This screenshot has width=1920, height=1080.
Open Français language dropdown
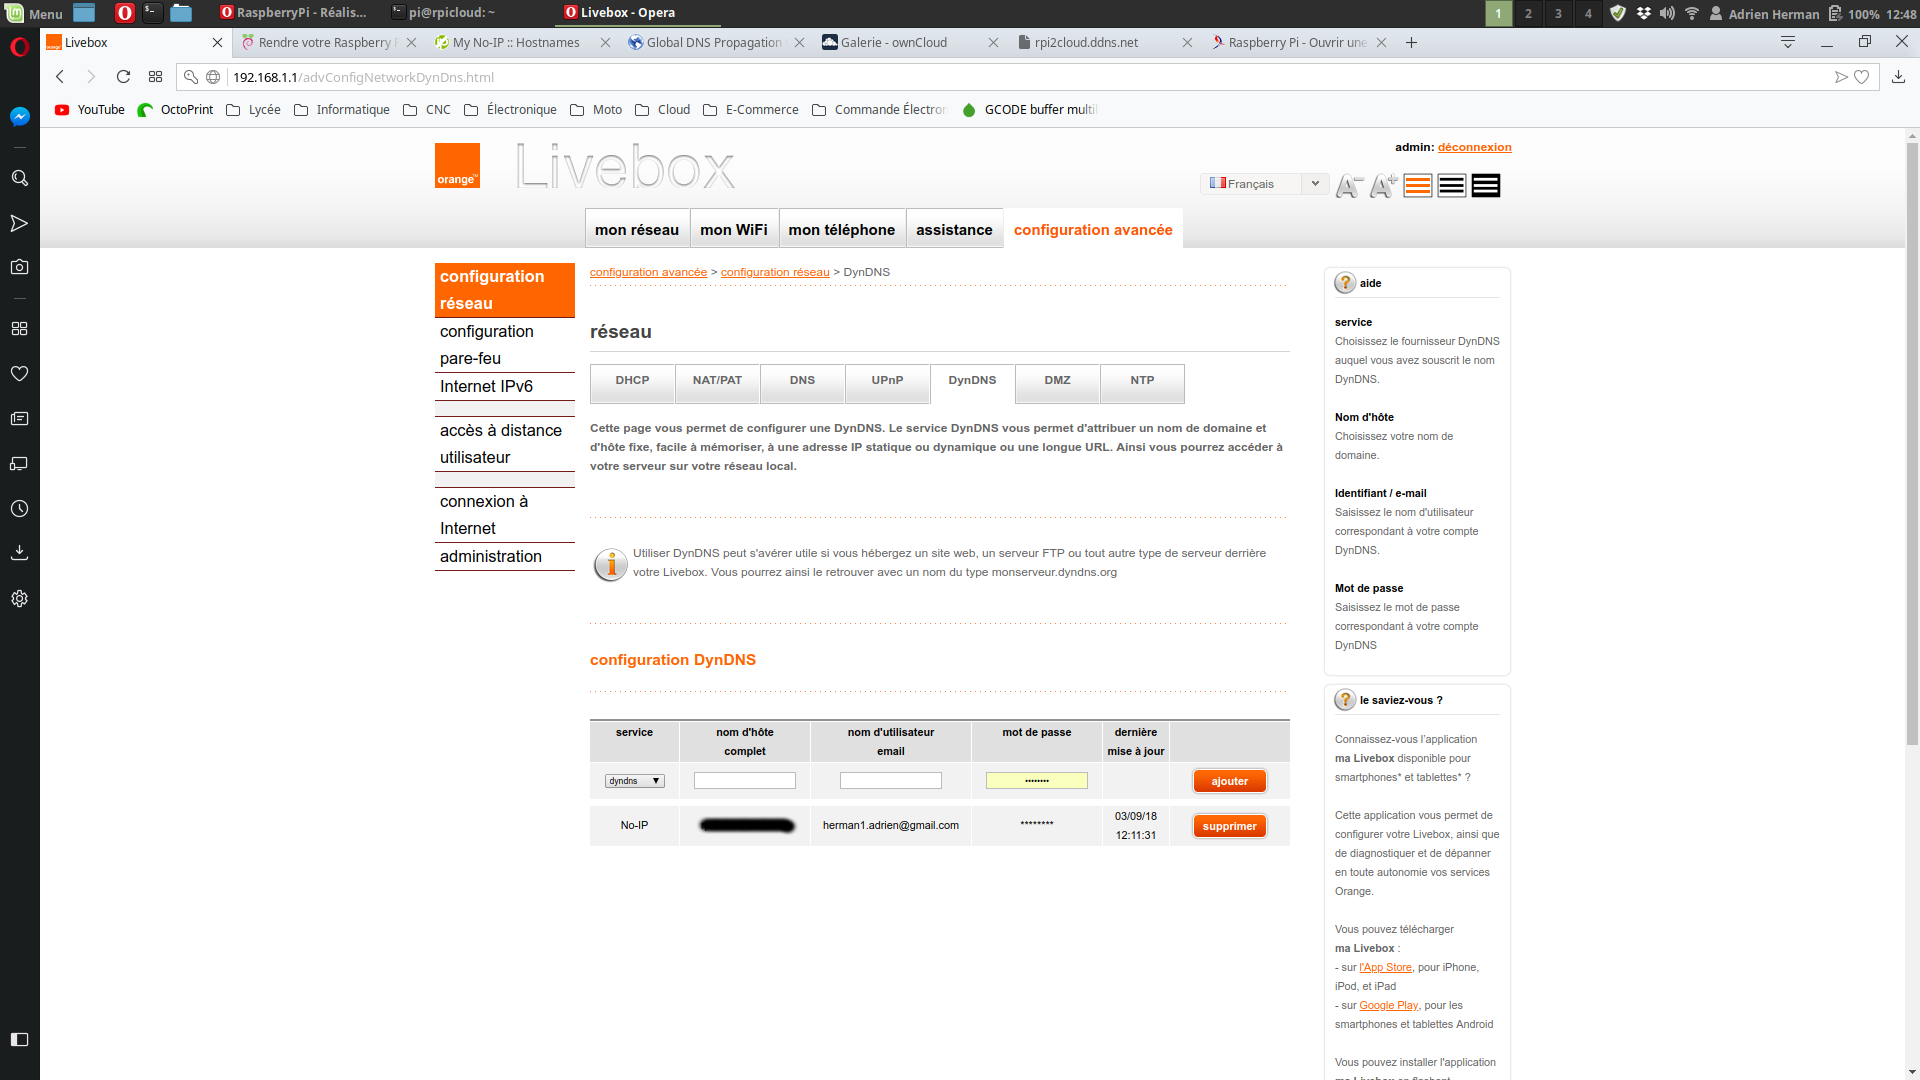click(1264, 184)
